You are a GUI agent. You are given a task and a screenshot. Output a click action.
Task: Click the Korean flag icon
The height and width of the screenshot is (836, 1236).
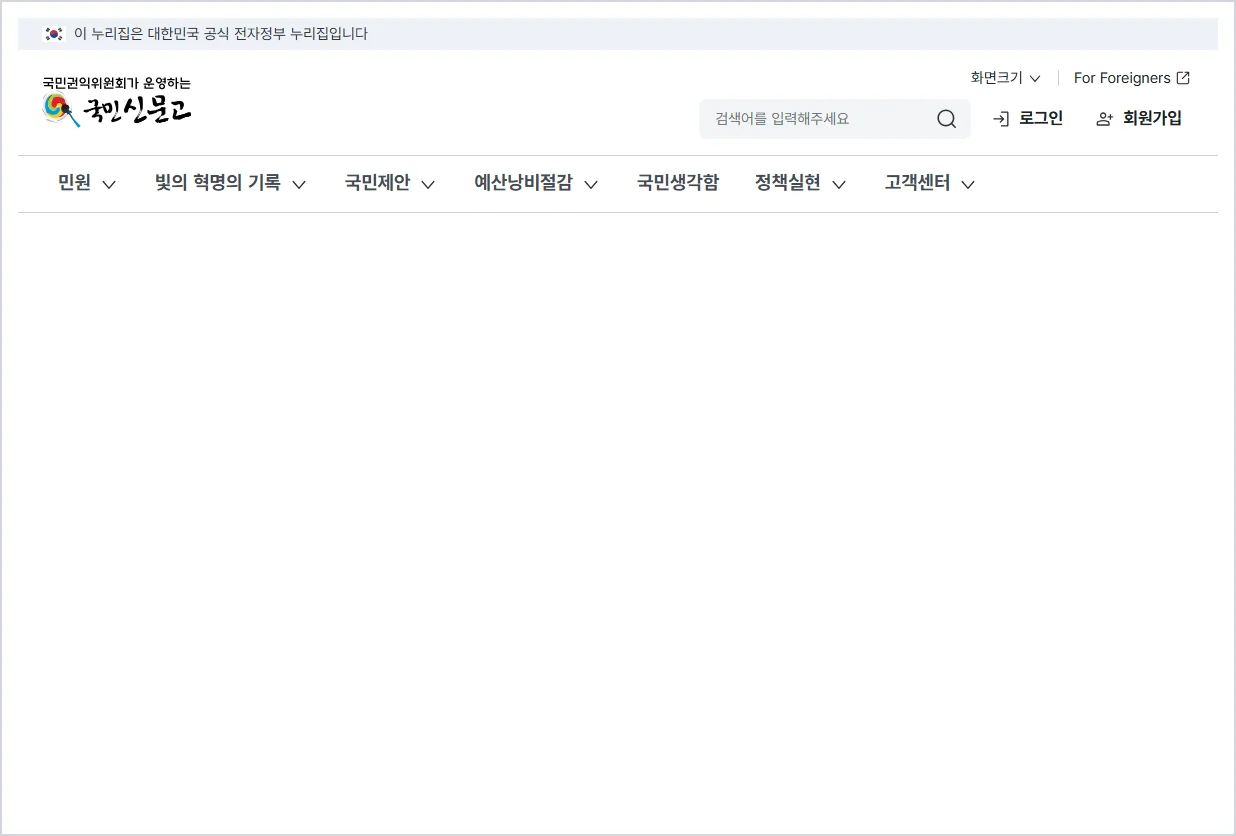(54, 34)
